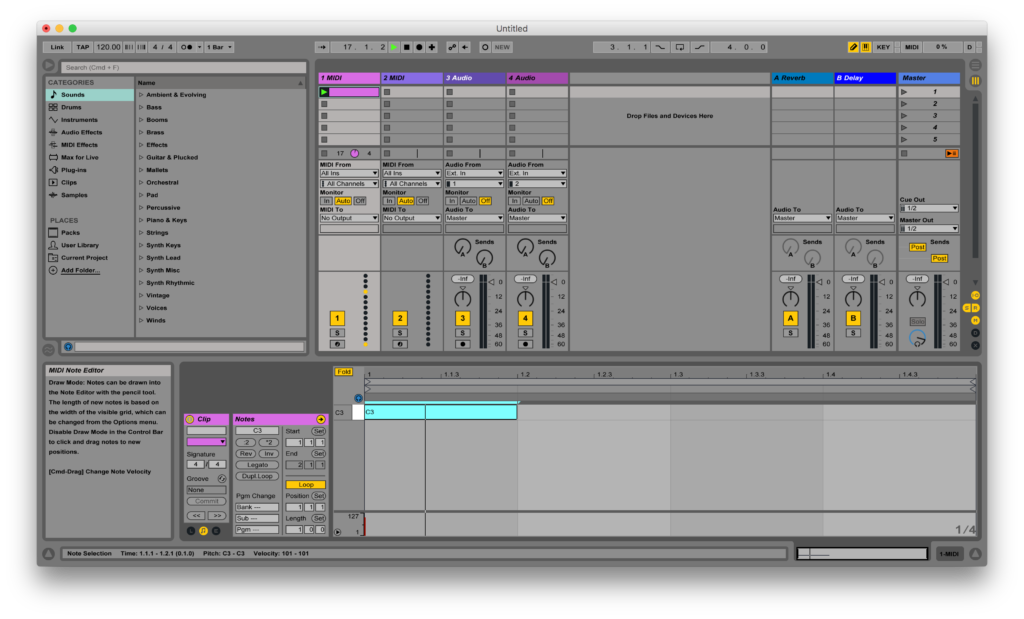Switch to the Envelopes view in clip panel
Viewport: 1024px width, 619px height.
point(216,531)
